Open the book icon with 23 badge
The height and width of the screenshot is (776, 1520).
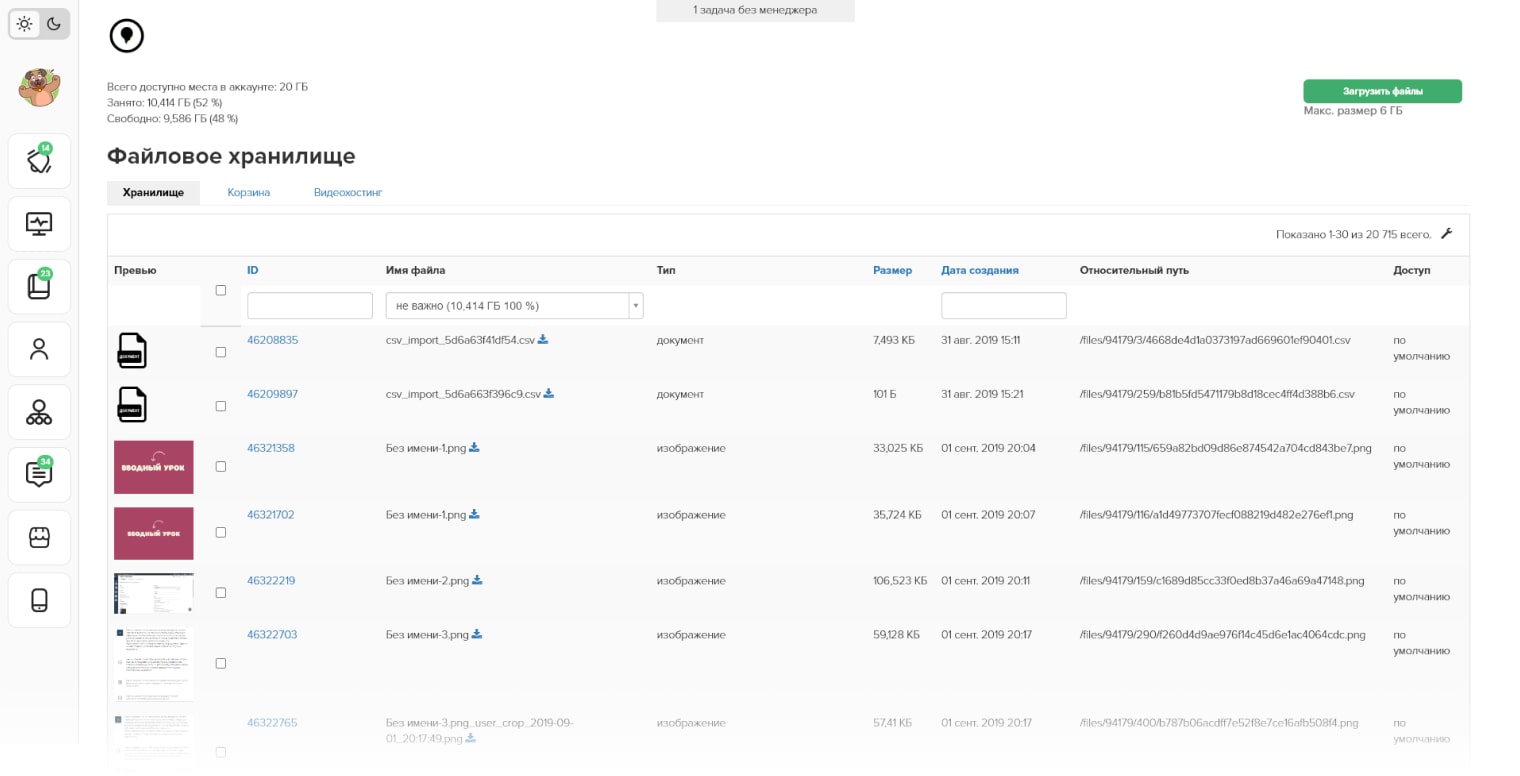click(x=39, y=286)
